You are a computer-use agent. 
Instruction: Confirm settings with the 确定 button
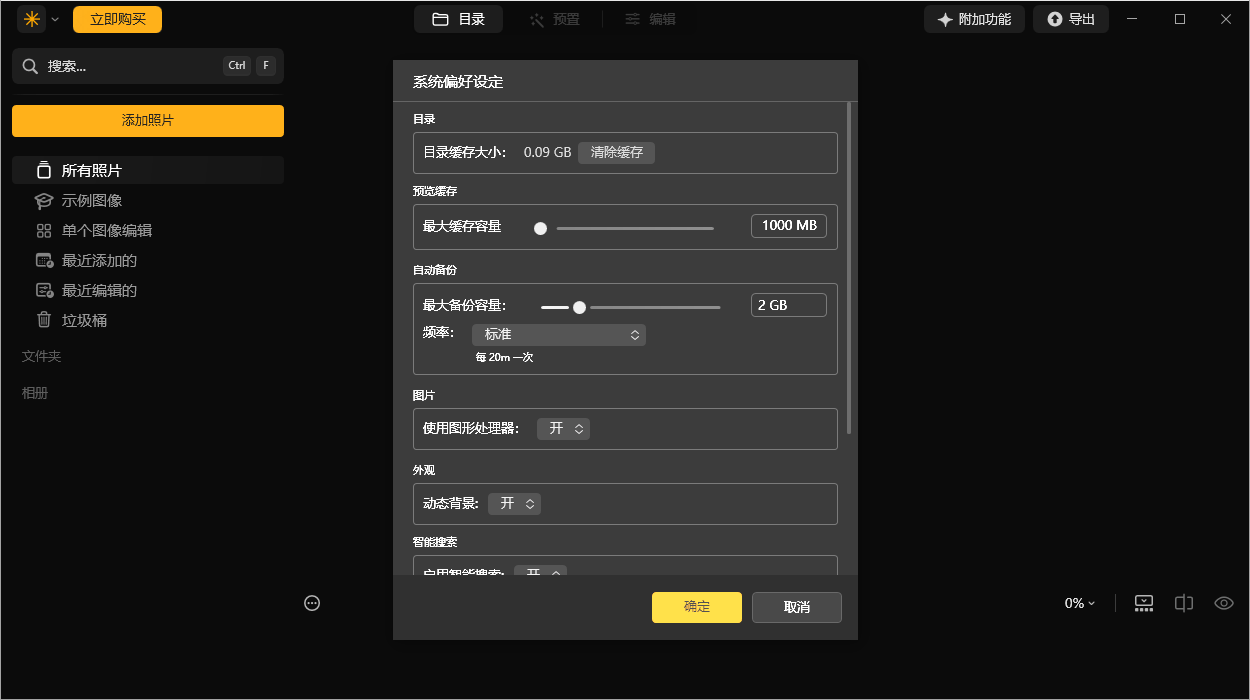696,607
